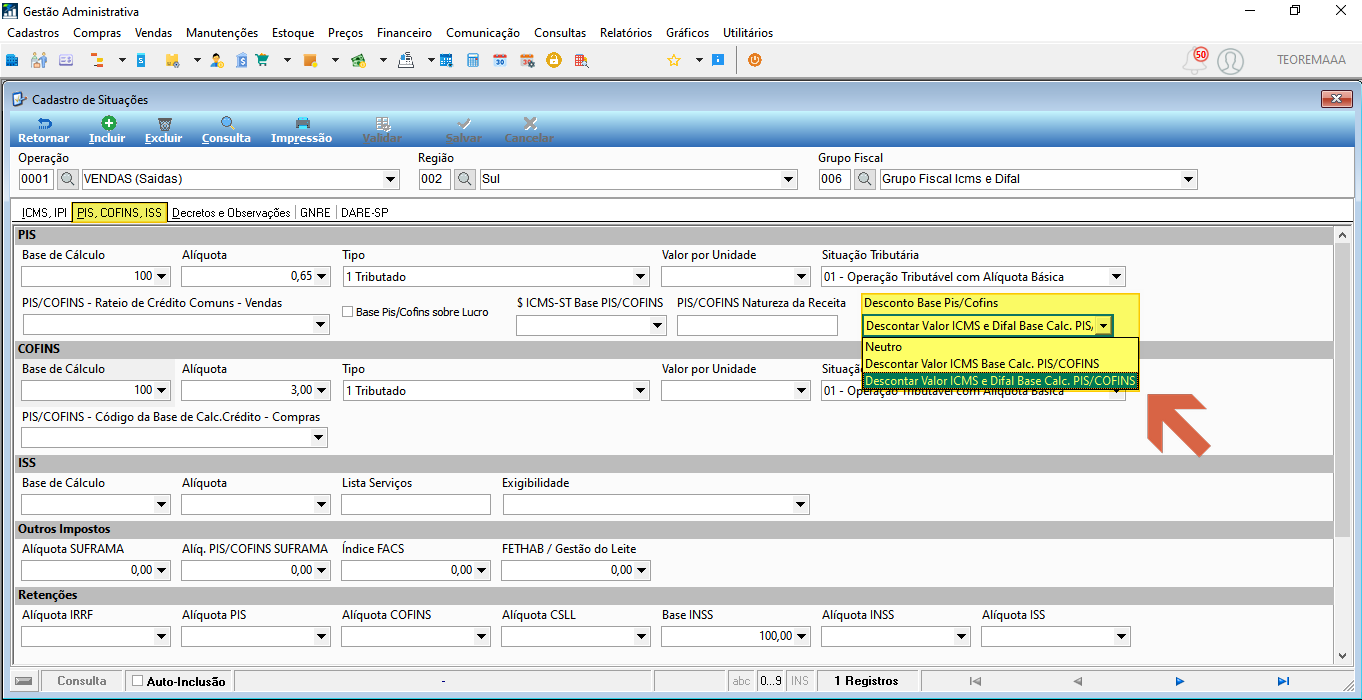Image resolution: width=1362 pixels, height=700 pixels.
Task: Open the Utilitários menu
Action: (x=748, y=33)
